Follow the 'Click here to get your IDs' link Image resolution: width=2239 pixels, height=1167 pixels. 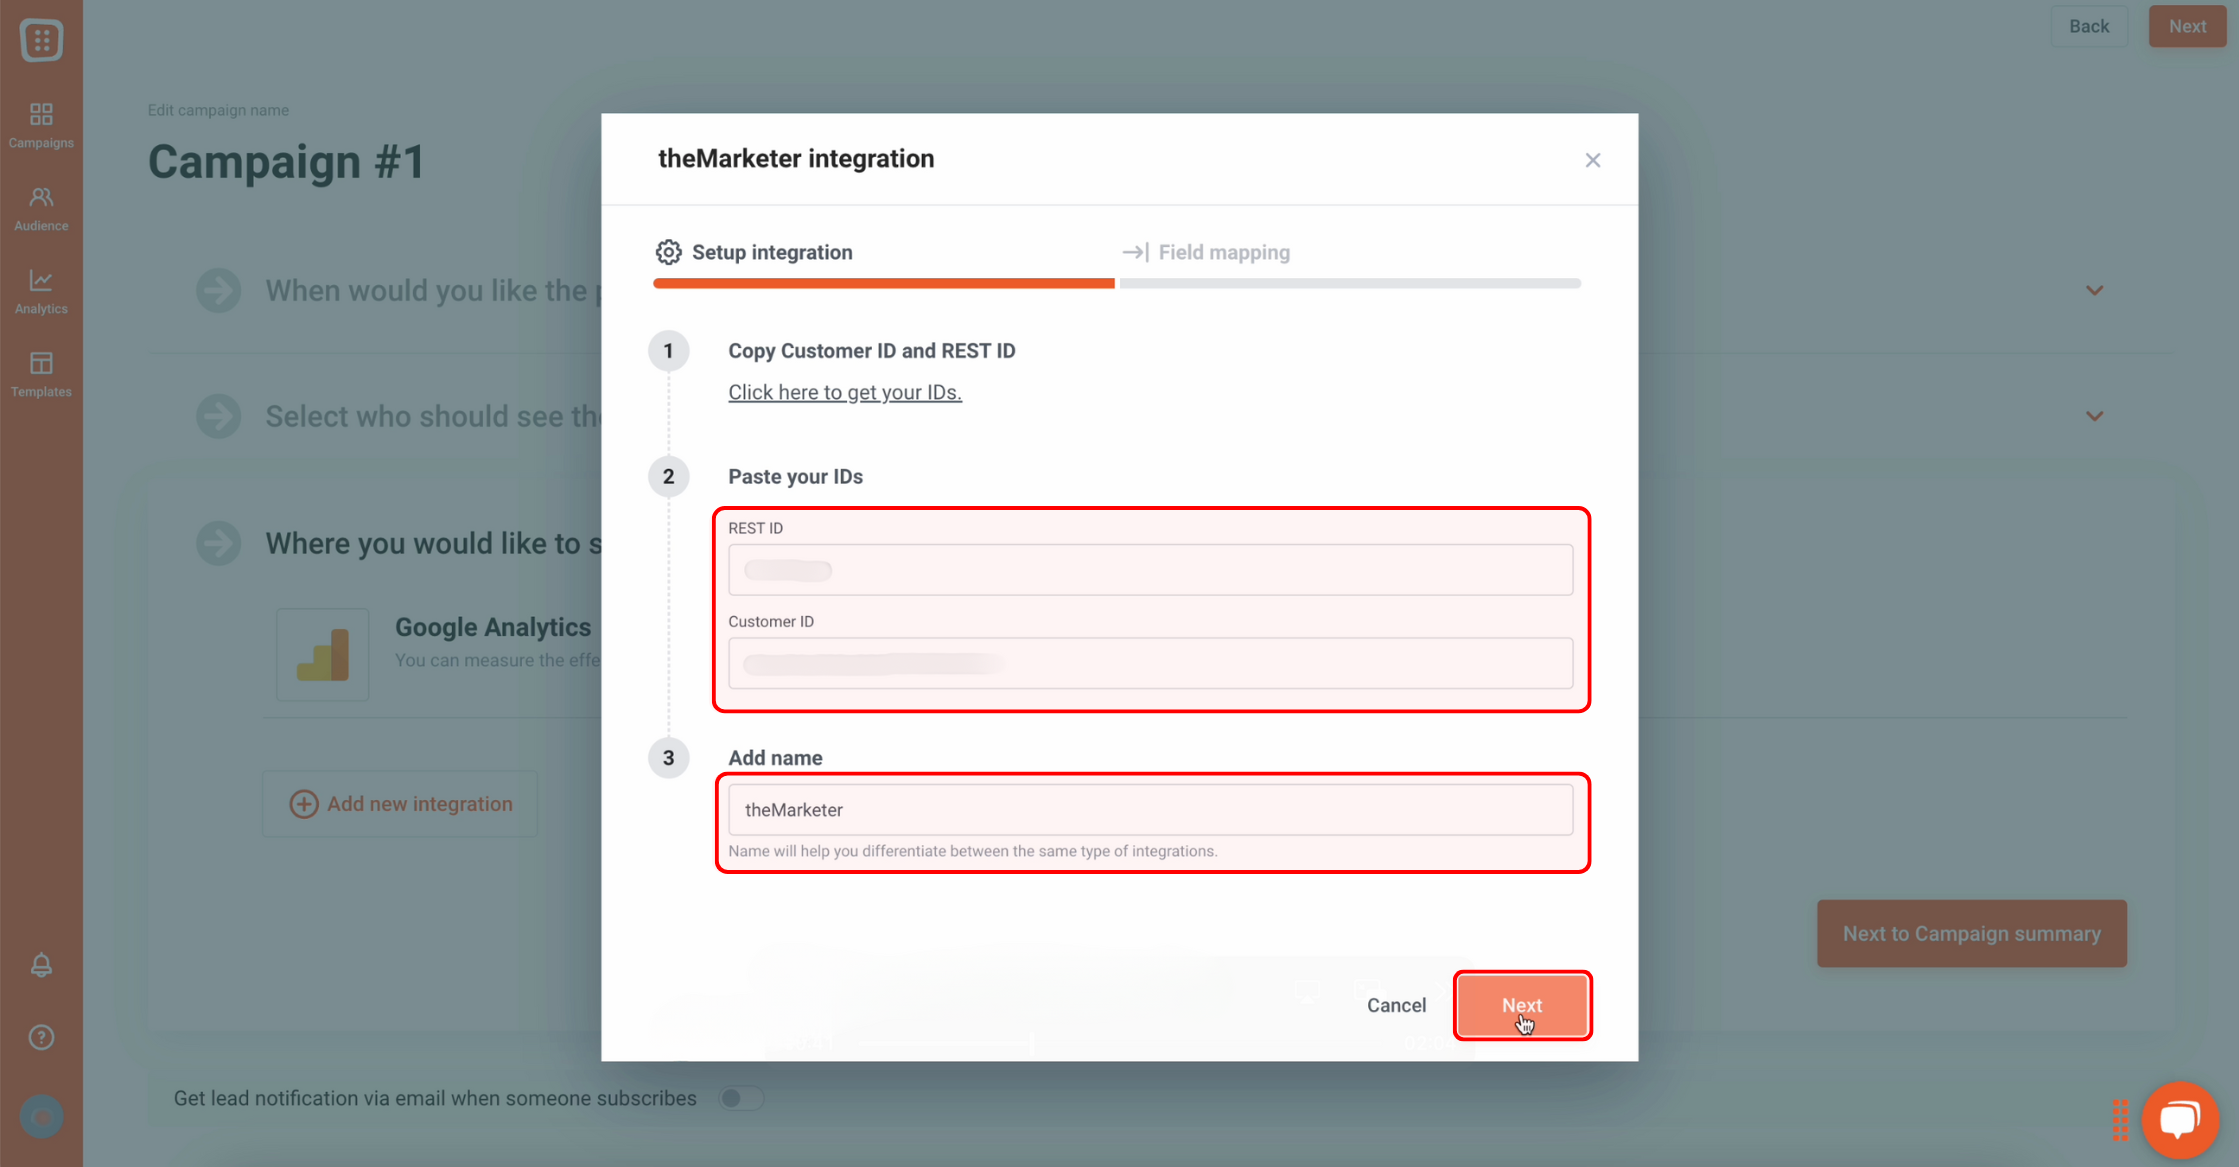(x=845, y=392)
